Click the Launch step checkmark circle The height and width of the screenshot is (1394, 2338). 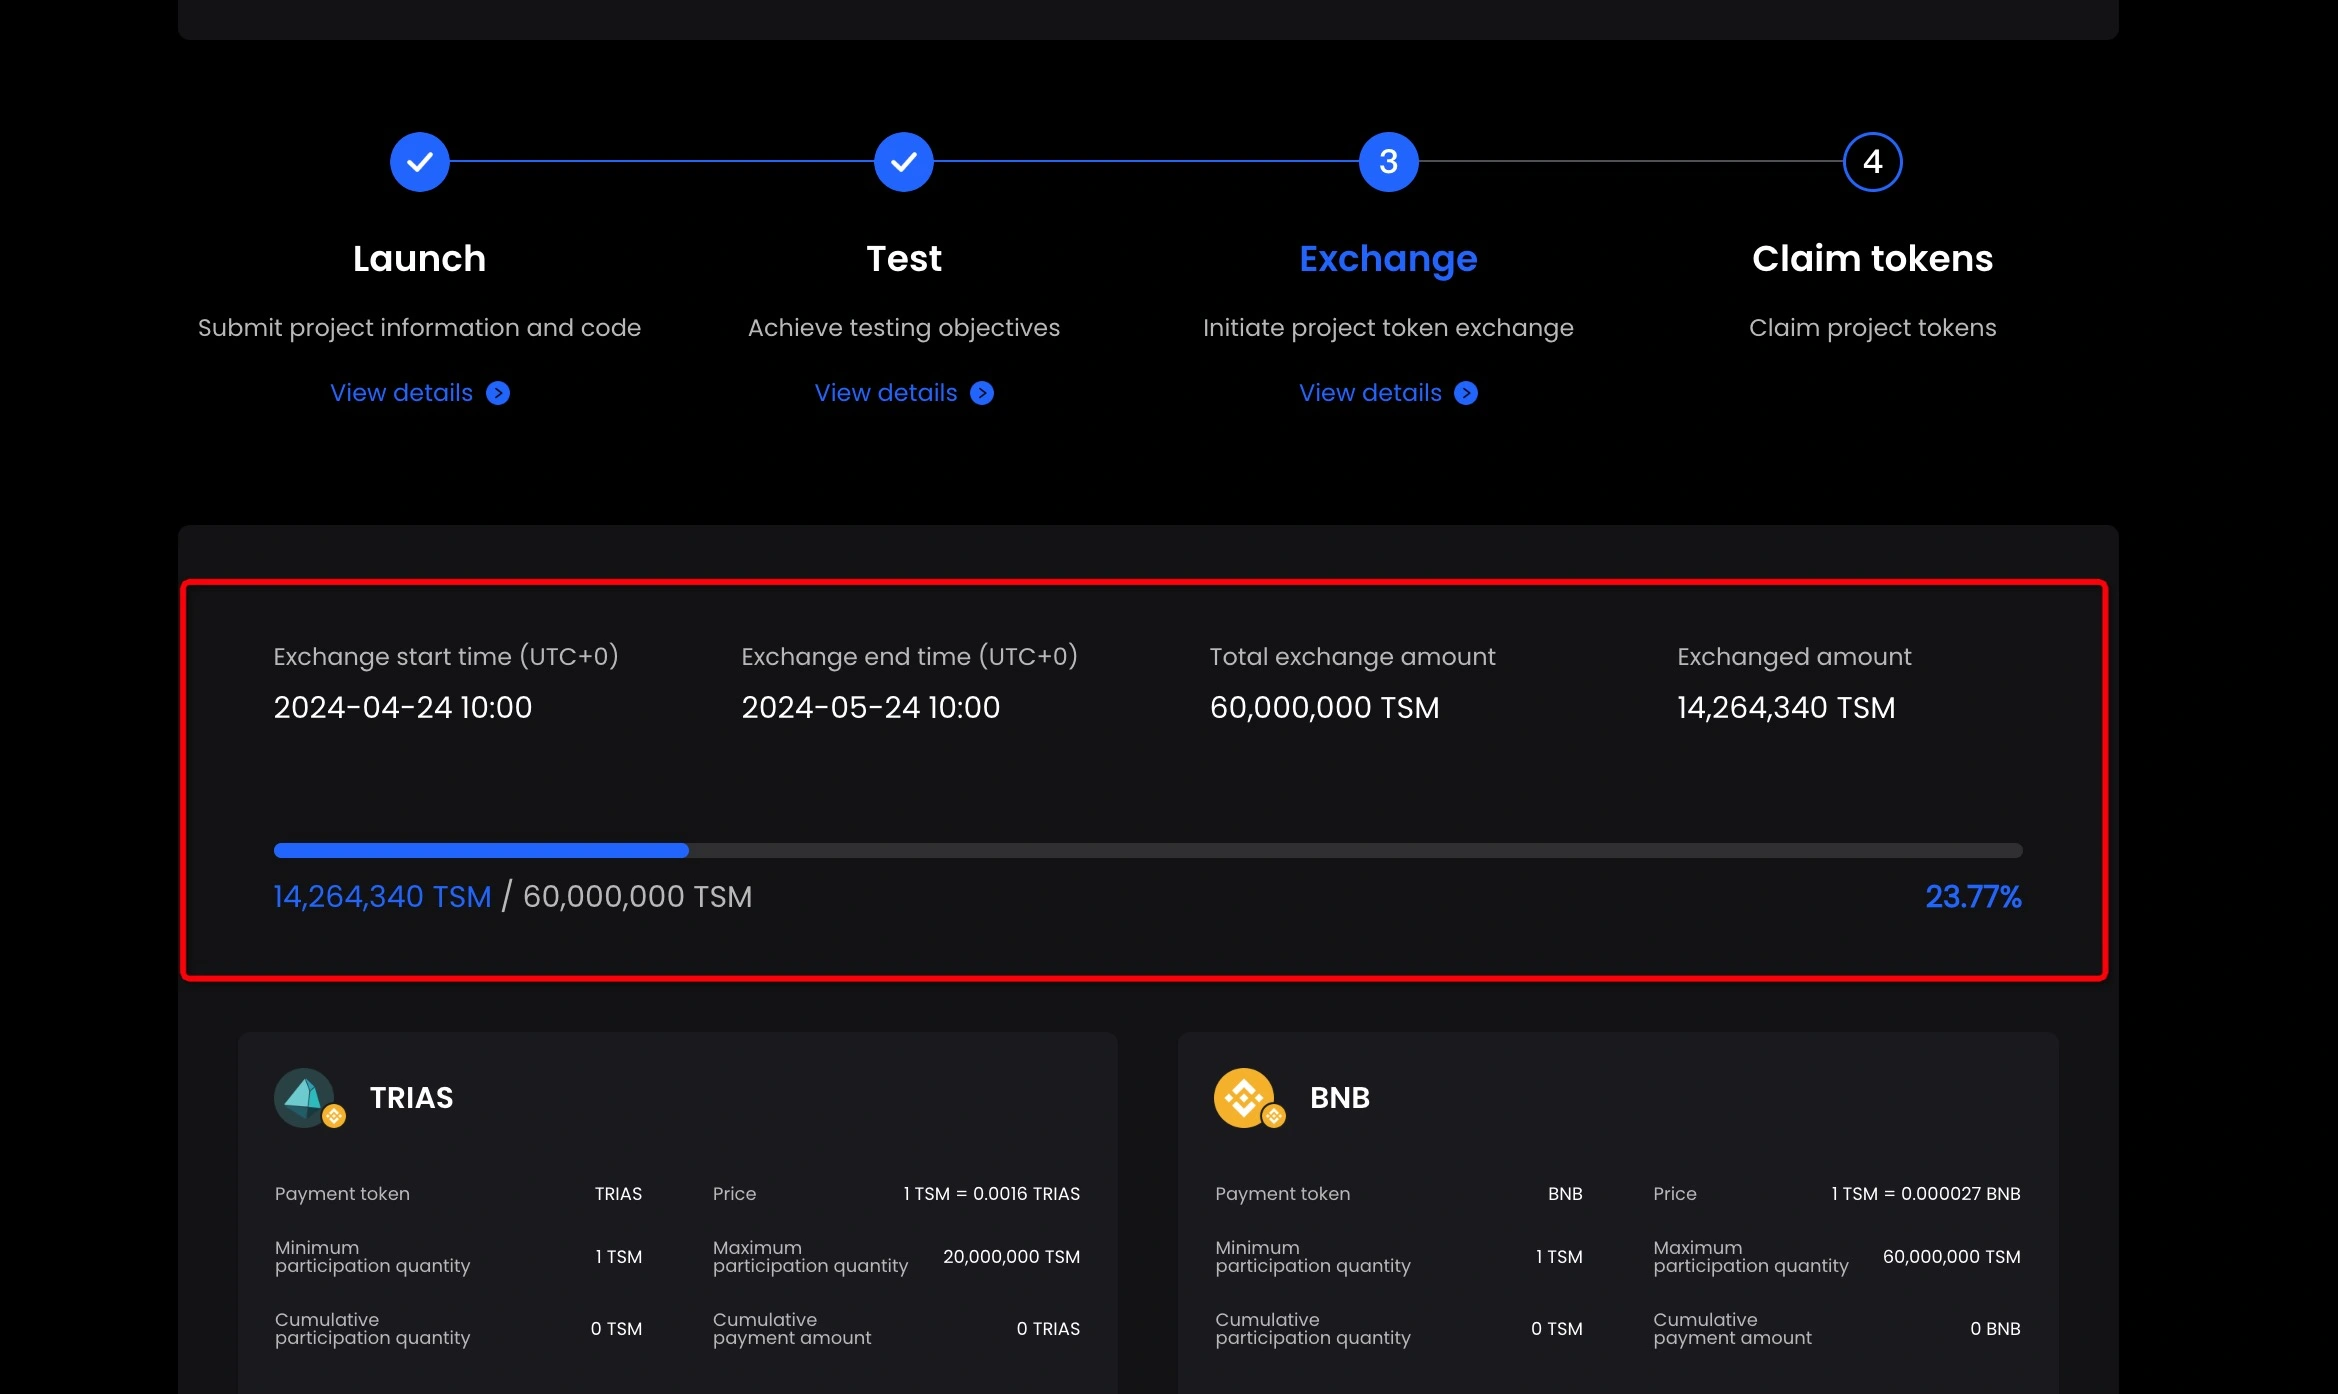tap(419, 162)
